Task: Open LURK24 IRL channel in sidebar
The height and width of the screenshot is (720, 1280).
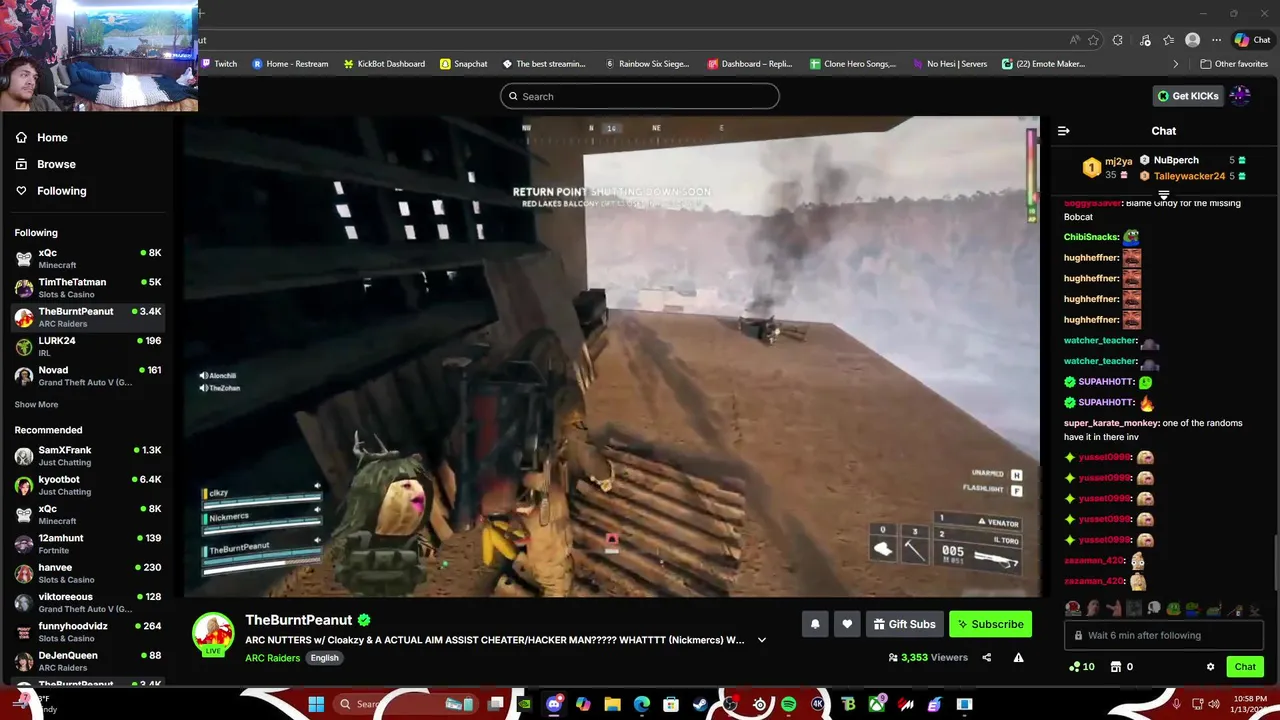Action: (88, 347)
